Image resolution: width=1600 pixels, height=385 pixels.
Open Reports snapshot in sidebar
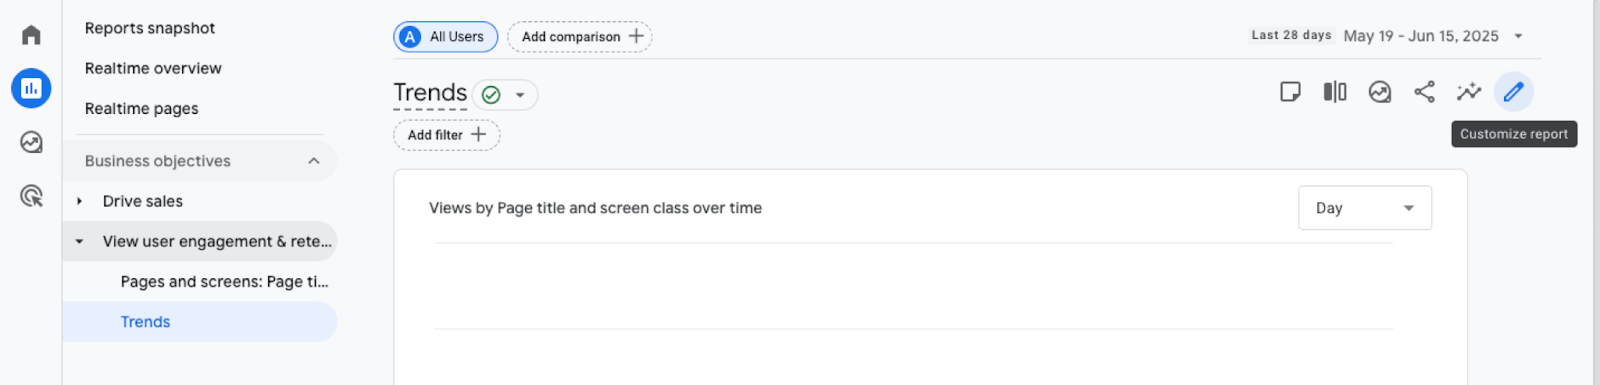[x=150, y=28]
